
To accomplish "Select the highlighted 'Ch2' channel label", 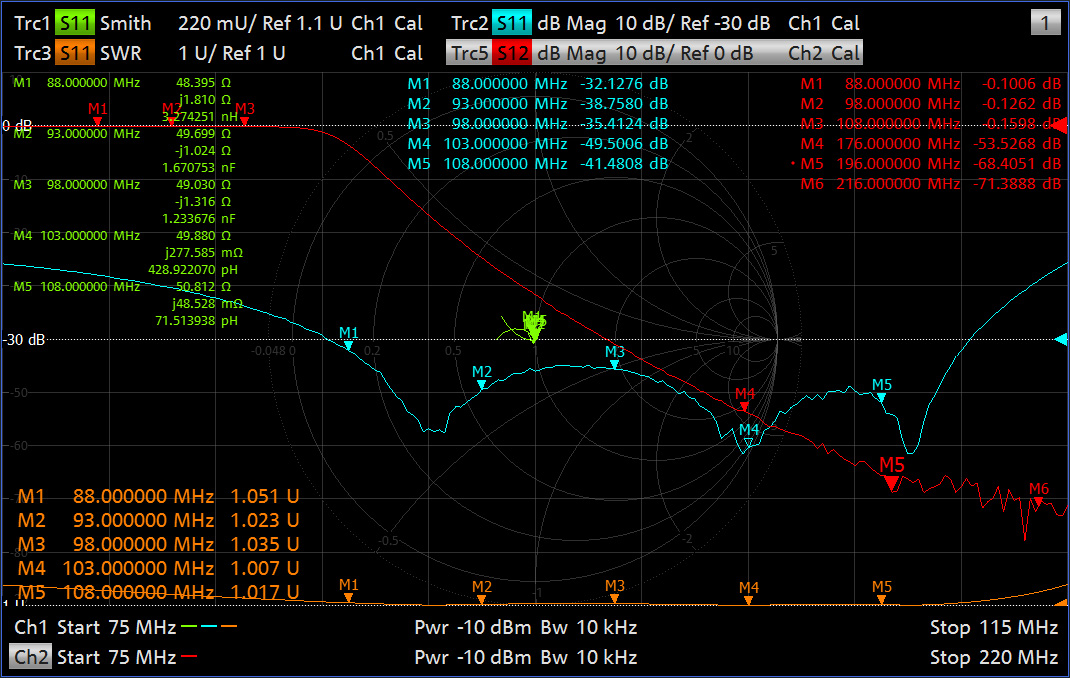I will [31, 657].
